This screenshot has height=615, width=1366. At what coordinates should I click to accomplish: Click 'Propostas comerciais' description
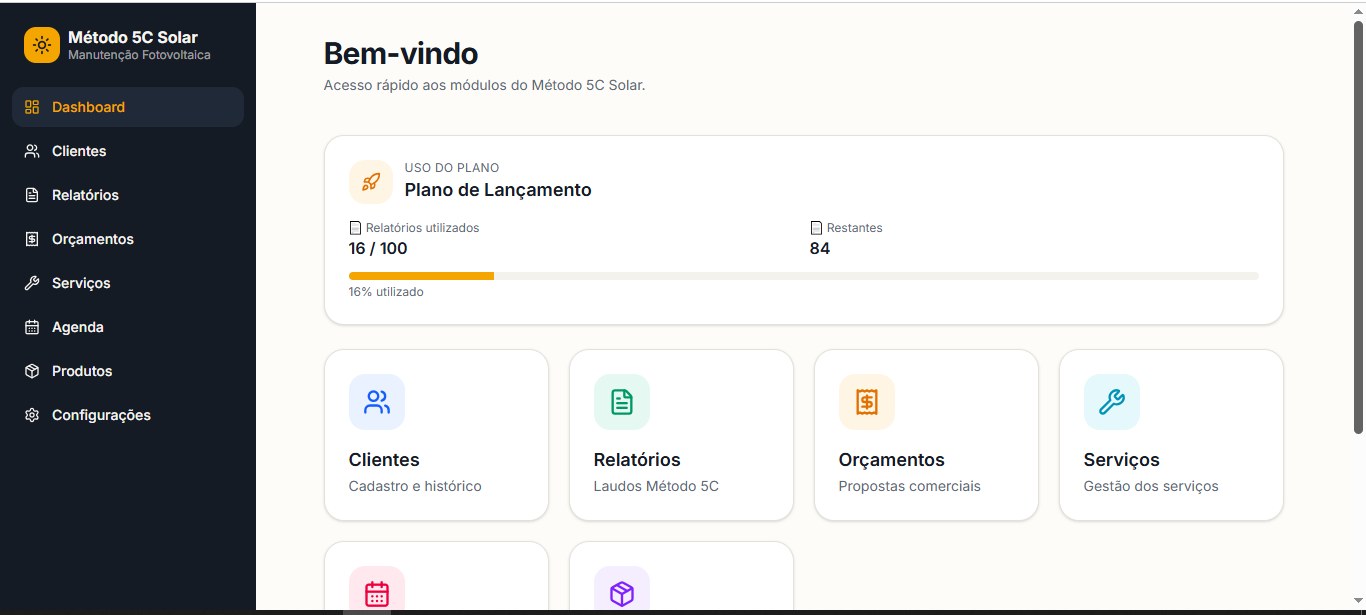pyautogui.click(x=910, y=486)
